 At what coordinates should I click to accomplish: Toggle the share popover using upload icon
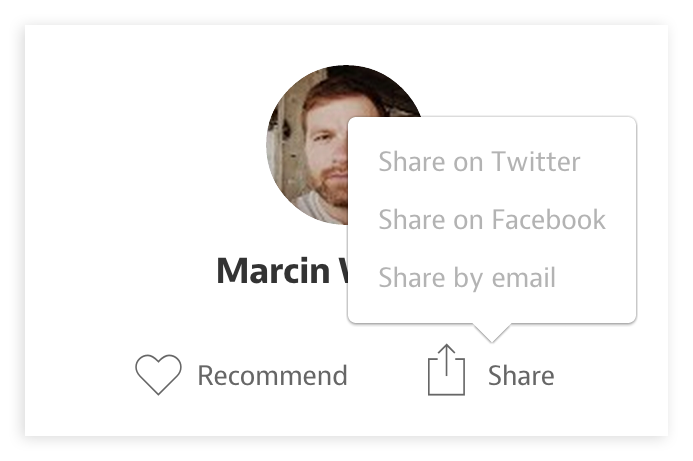tap(446, 371)
